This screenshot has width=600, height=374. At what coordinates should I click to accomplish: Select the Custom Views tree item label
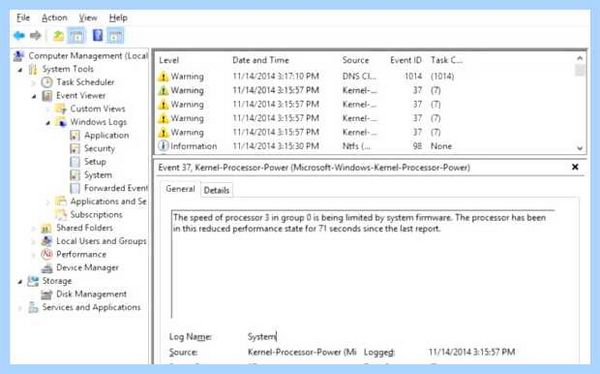pos(98,109)
